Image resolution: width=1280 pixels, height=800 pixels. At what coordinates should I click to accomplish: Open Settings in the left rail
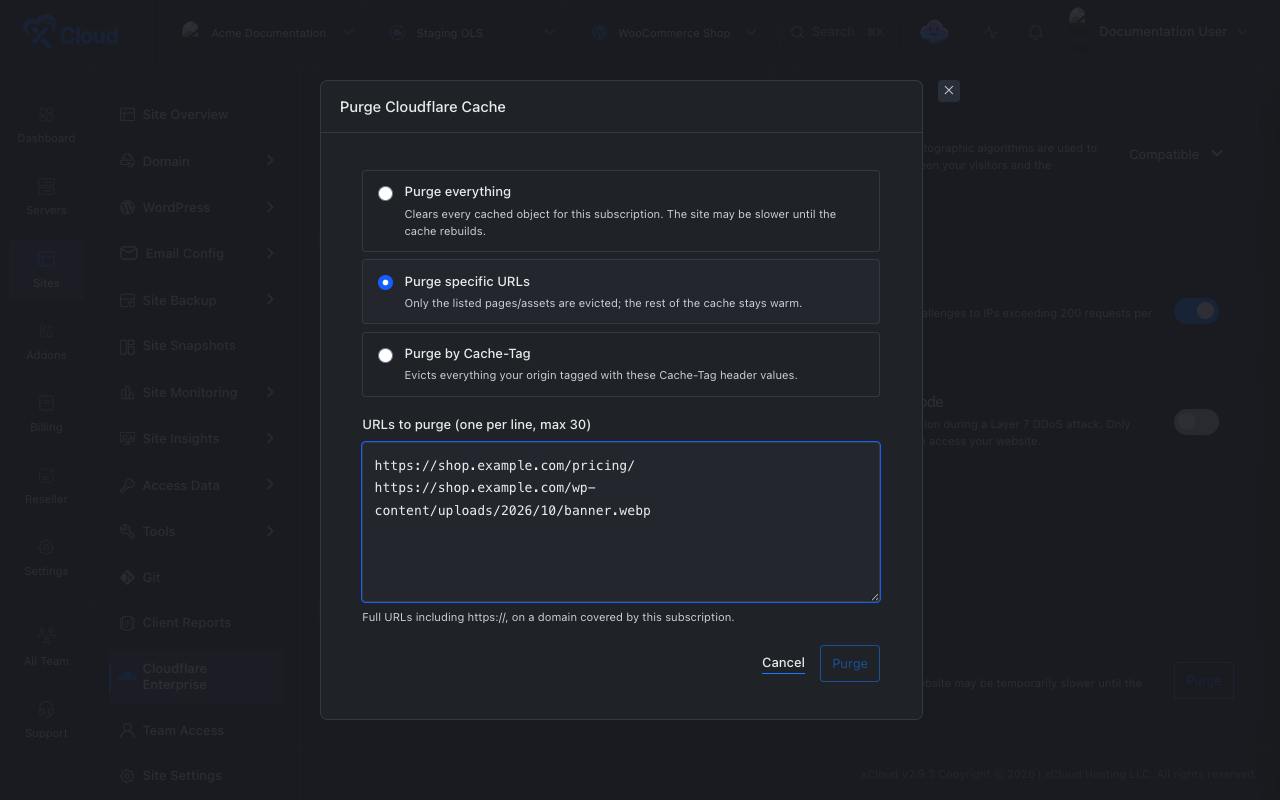(46, 558)
